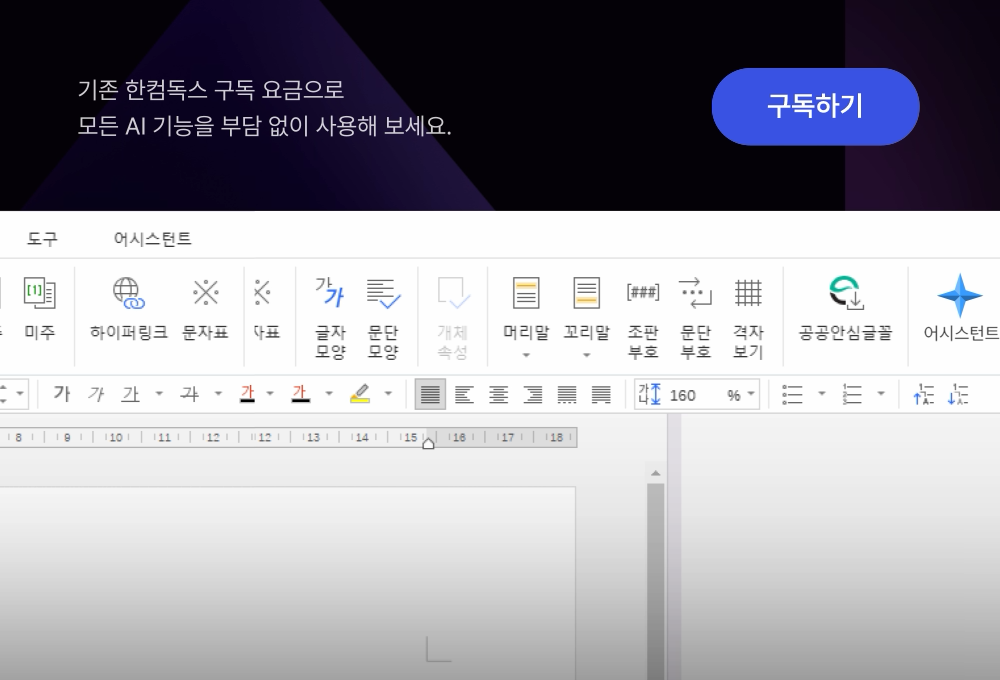Raise outline level one step
Image resolution: width=1000 pixels, height=680 pixels.
923,394
